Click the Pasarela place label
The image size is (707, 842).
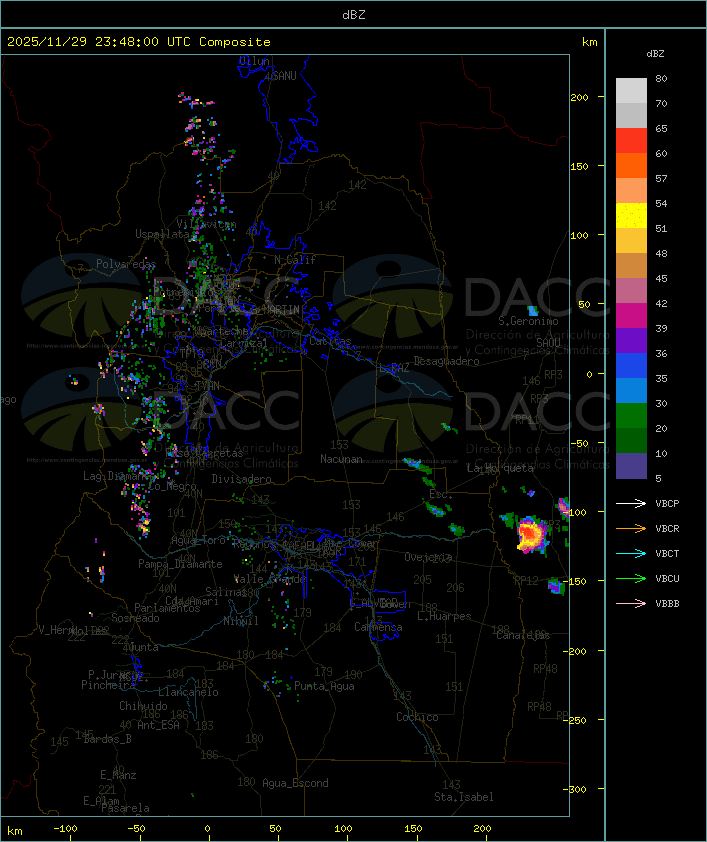coord(126,808)
